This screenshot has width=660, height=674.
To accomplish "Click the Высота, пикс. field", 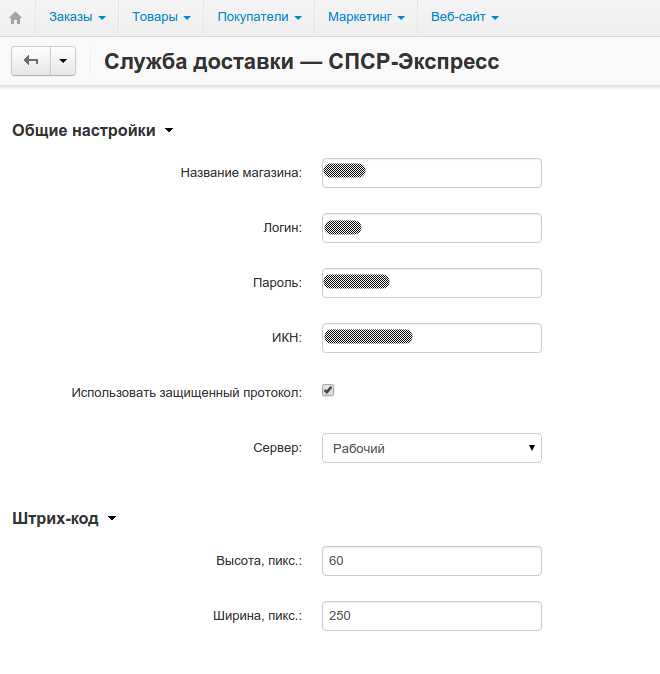I will tap(431, 561).
